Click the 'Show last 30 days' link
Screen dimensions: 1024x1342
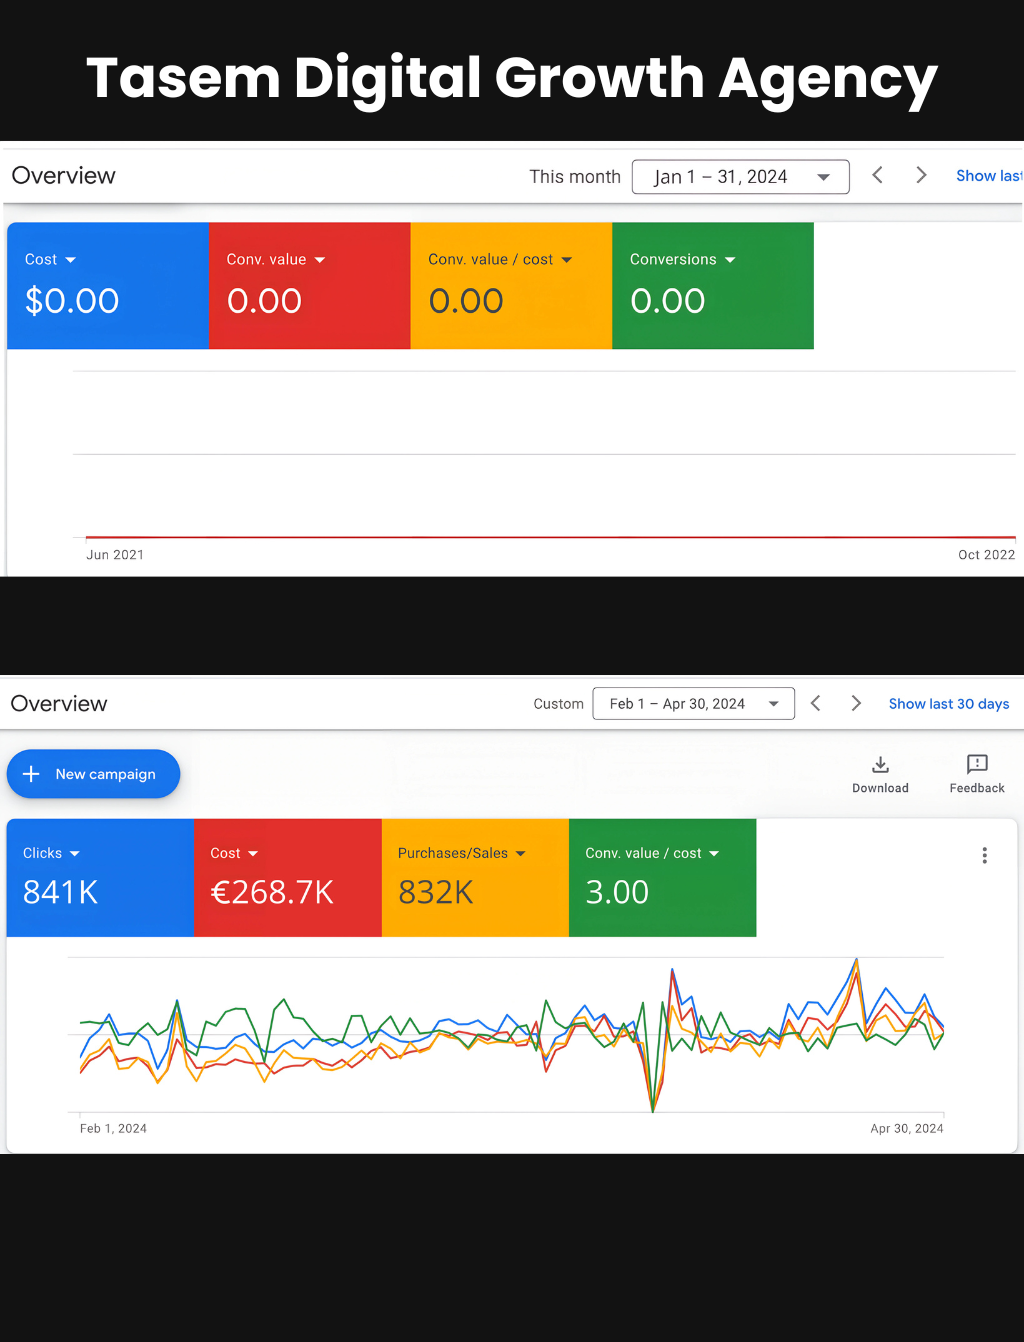[x=949, y=704]
